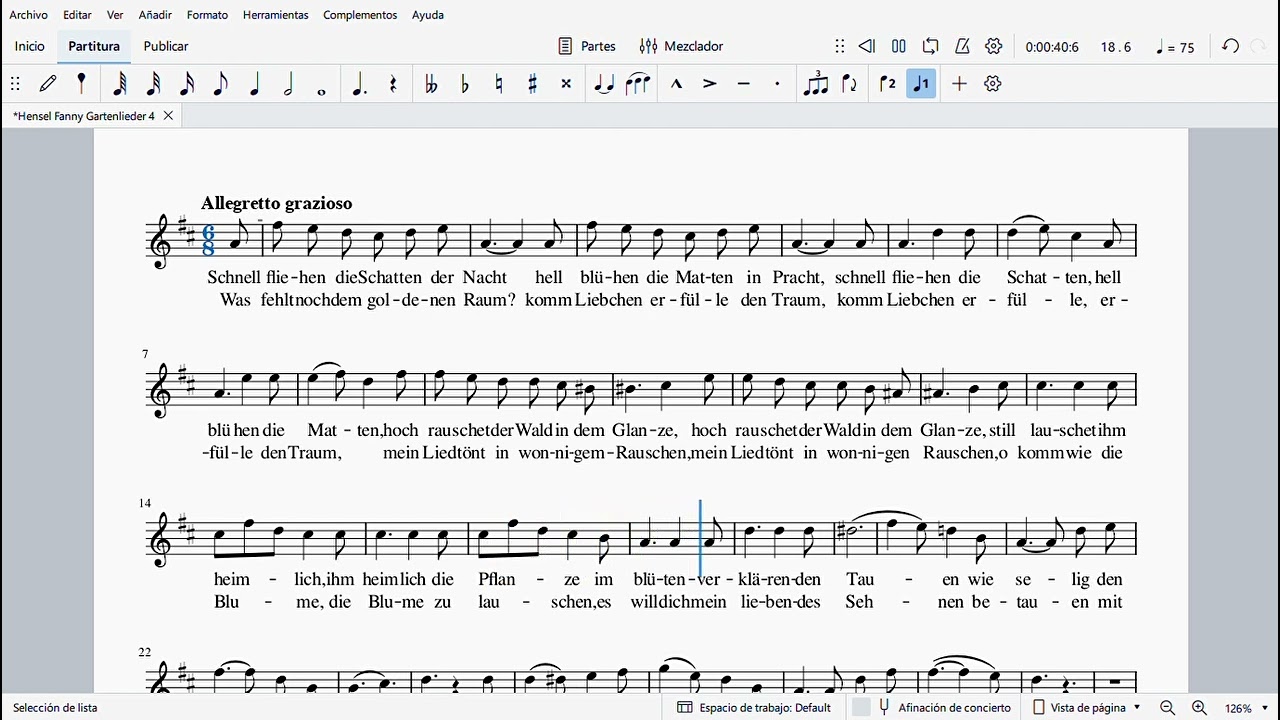The height and width of the screenshot is (720, 1280).
Task: Toggle the rest input icon
Action: [x=393, y=84]
